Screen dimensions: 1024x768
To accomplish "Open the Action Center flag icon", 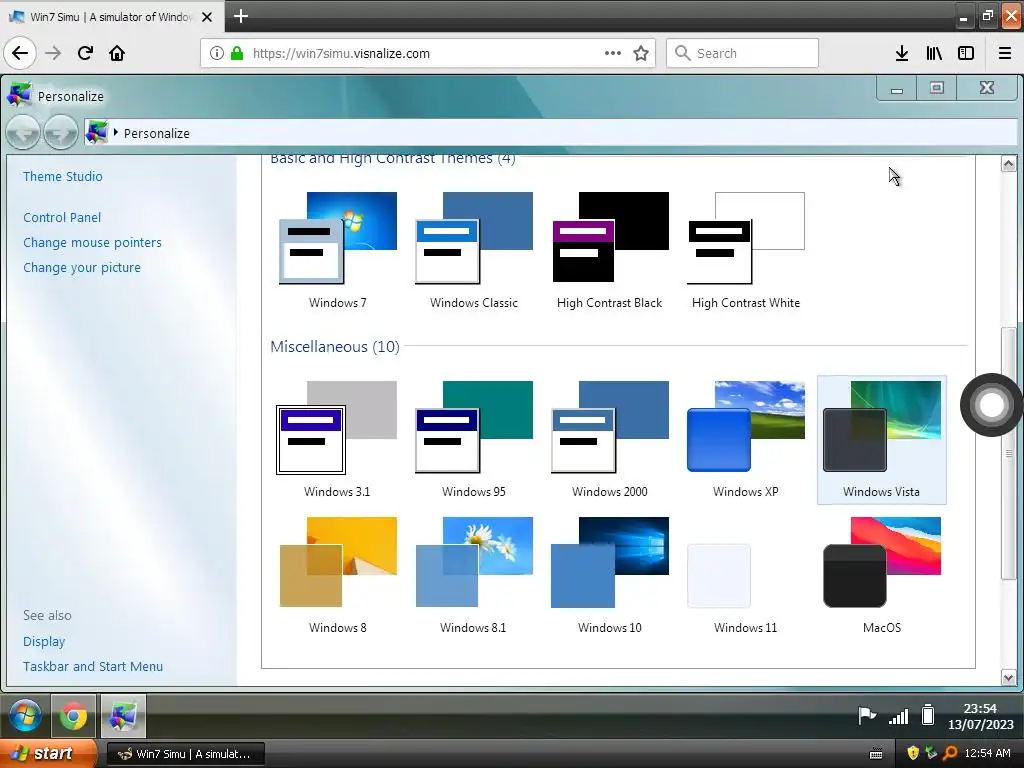I will pyautogui.click(x=867, y=716).
